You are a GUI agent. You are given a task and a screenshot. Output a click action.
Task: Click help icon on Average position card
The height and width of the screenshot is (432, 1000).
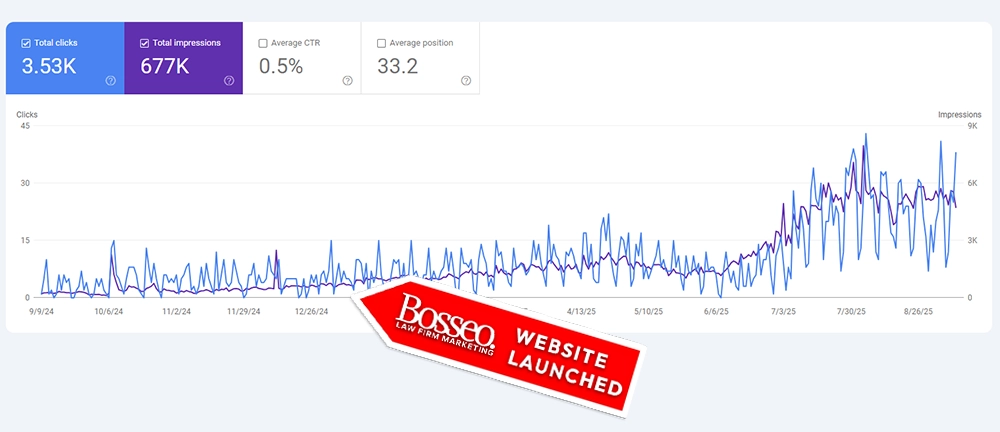click(x=465, y=81)
